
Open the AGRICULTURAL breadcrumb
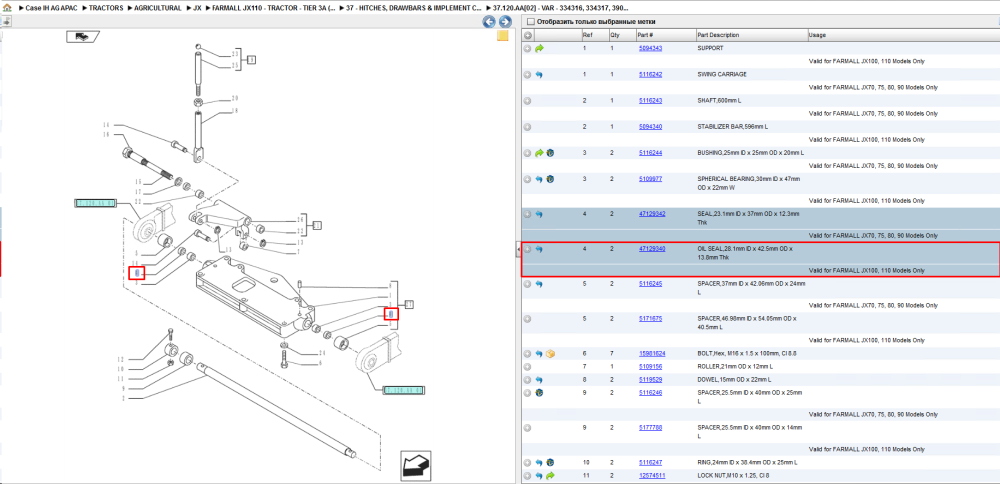(158, 8)
